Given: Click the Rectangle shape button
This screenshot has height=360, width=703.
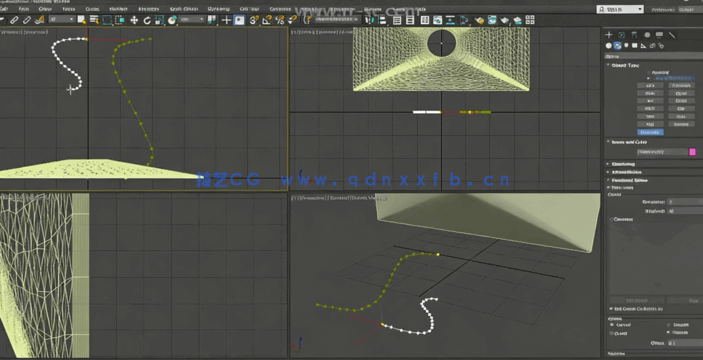Looking at the screenshot, I should click(681, 85).
